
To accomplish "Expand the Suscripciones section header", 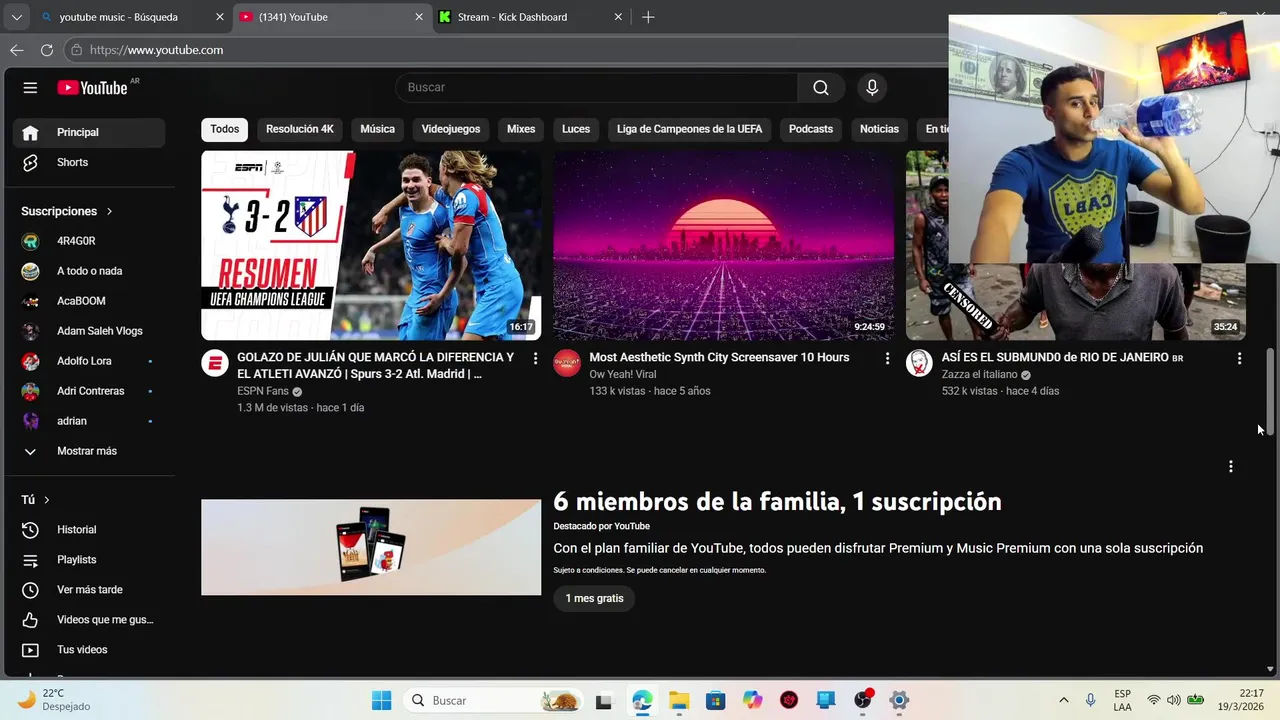I will (x=67, y=211).
